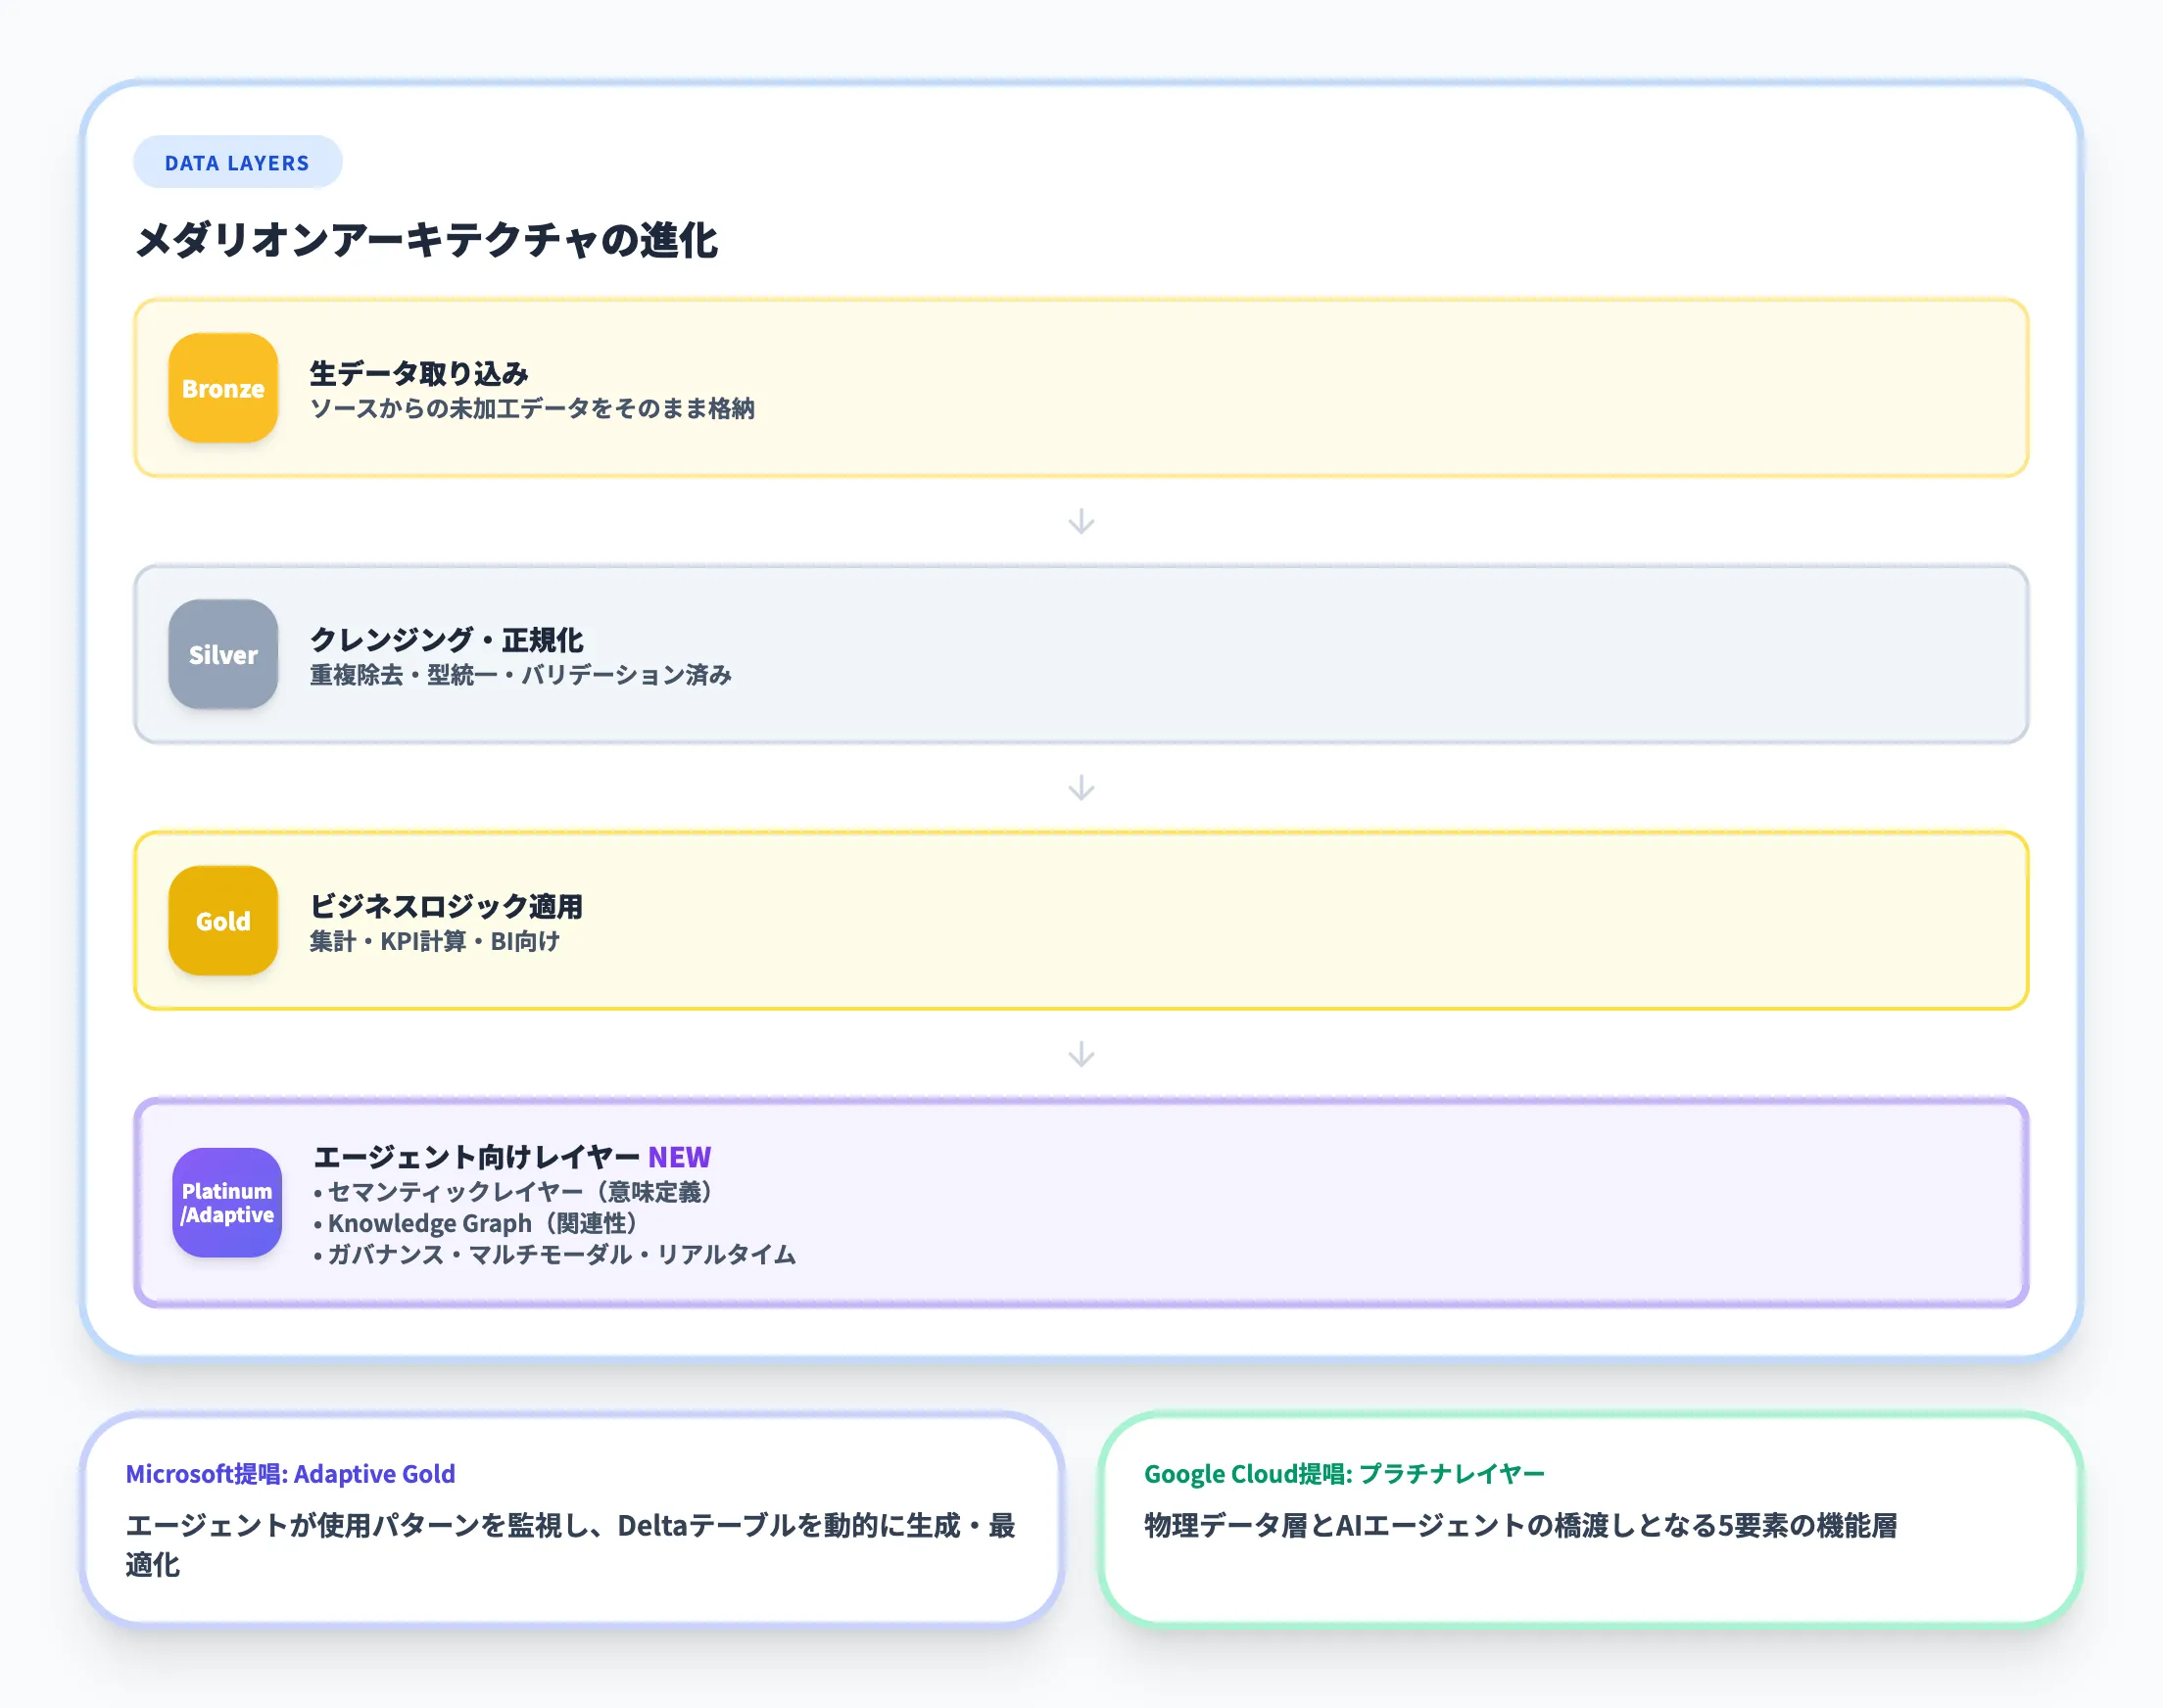2163x1708 pixels.
Task: Open the Google Cloud提唱: プラチナレイヤー link
Action: [1344, 1473]
